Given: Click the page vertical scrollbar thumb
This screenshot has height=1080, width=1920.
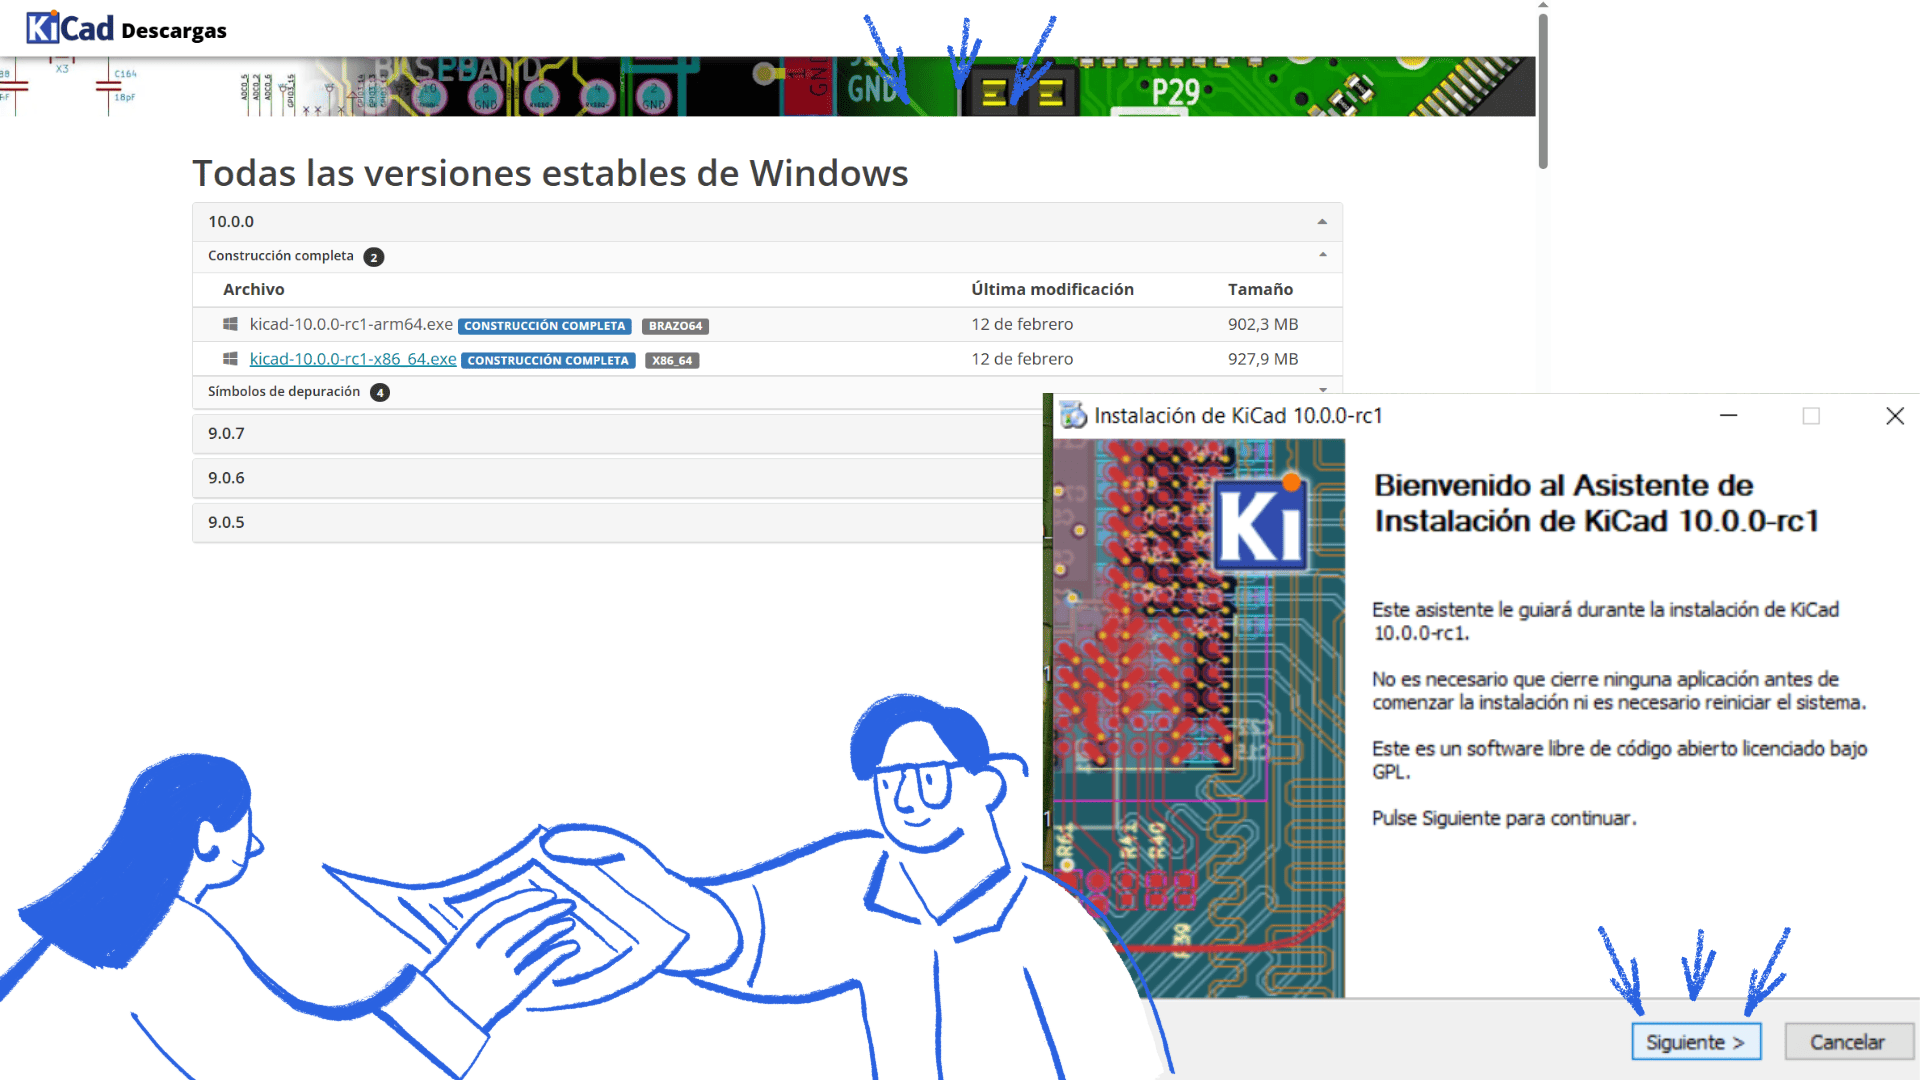Looking at the screenshot, I should tap(1543, 90).
